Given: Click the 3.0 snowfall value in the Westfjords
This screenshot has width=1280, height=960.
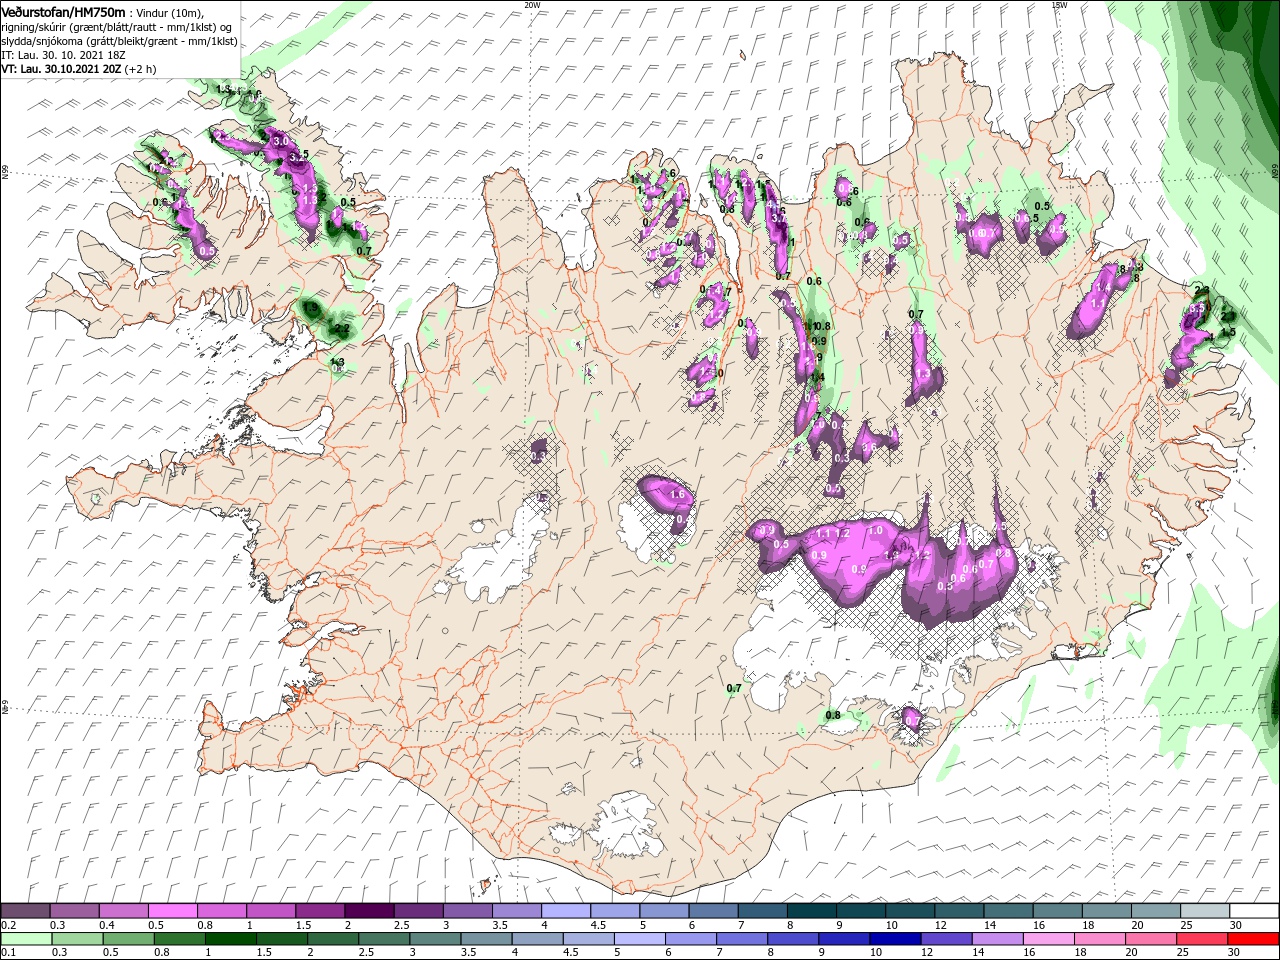Looking at the screenshot, I should point(280,141).
